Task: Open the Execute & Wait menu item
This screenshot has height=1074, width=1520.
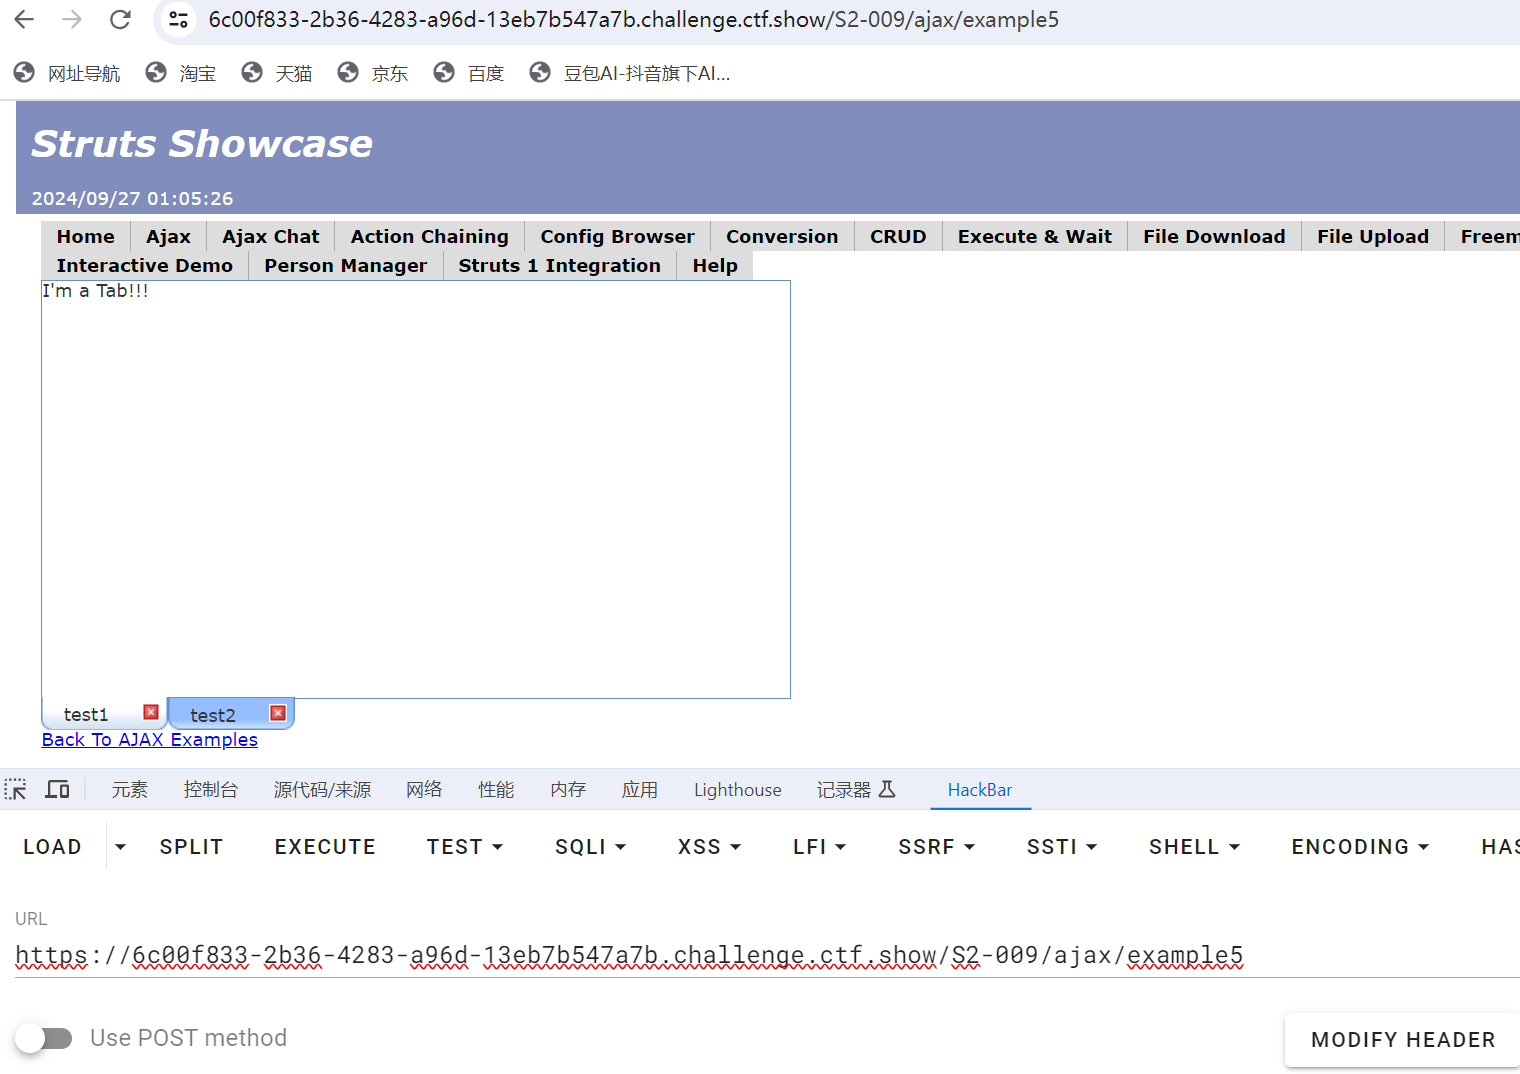Action: pyautogui.click(x=1035, y=237)
